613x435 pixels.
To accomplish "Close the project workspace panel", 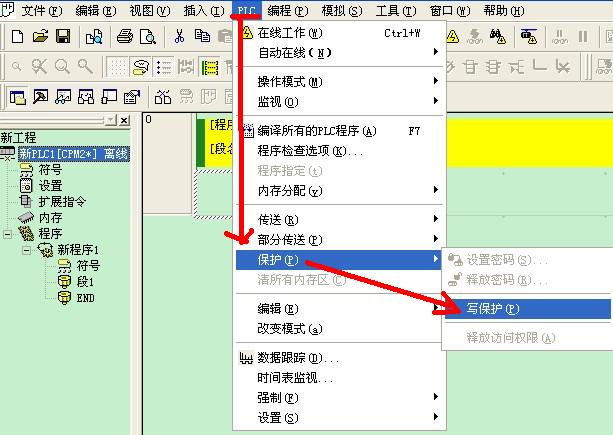I will [x=124, y=120].
